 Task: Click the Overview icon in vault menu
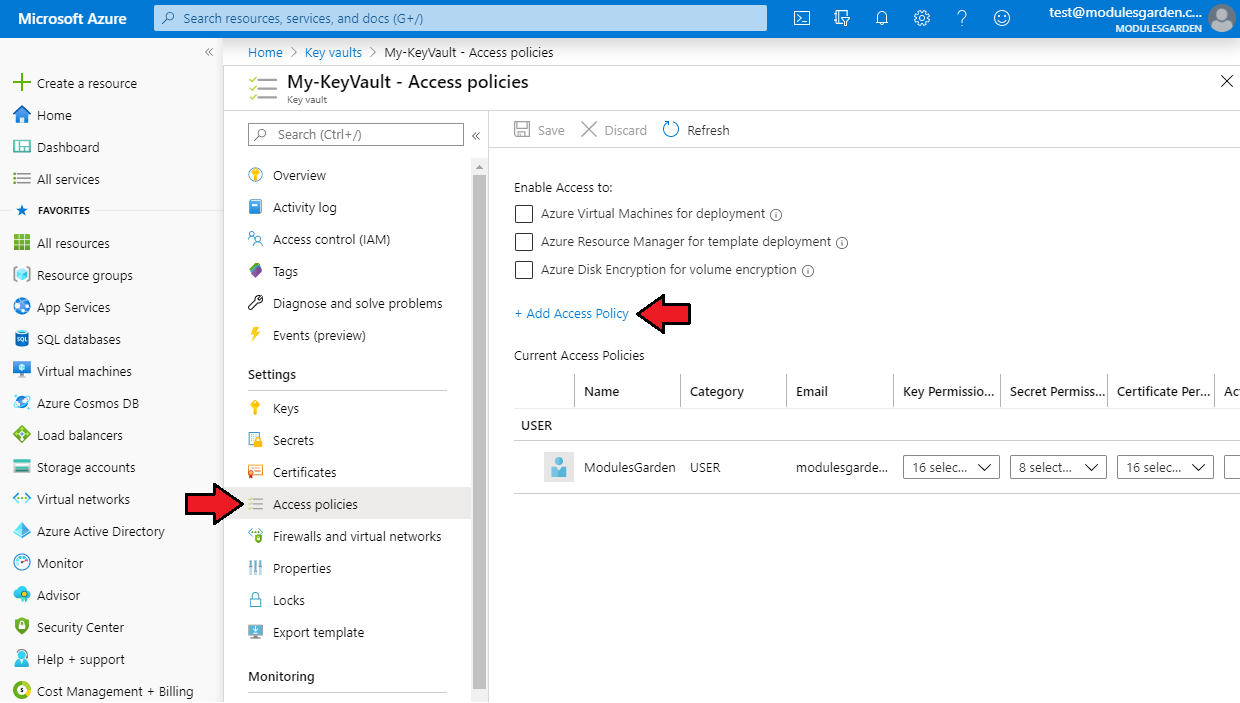(x=255, y=175)
